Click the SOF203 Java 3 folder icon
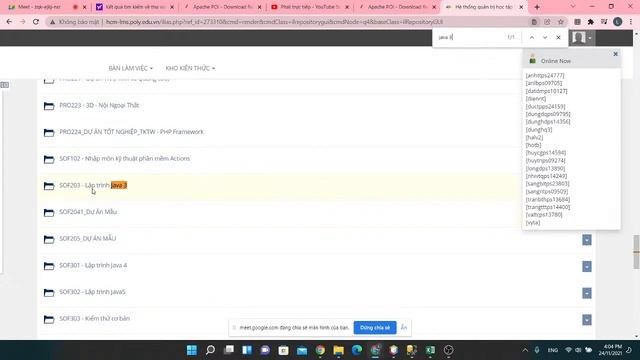 tap(49, 186)
